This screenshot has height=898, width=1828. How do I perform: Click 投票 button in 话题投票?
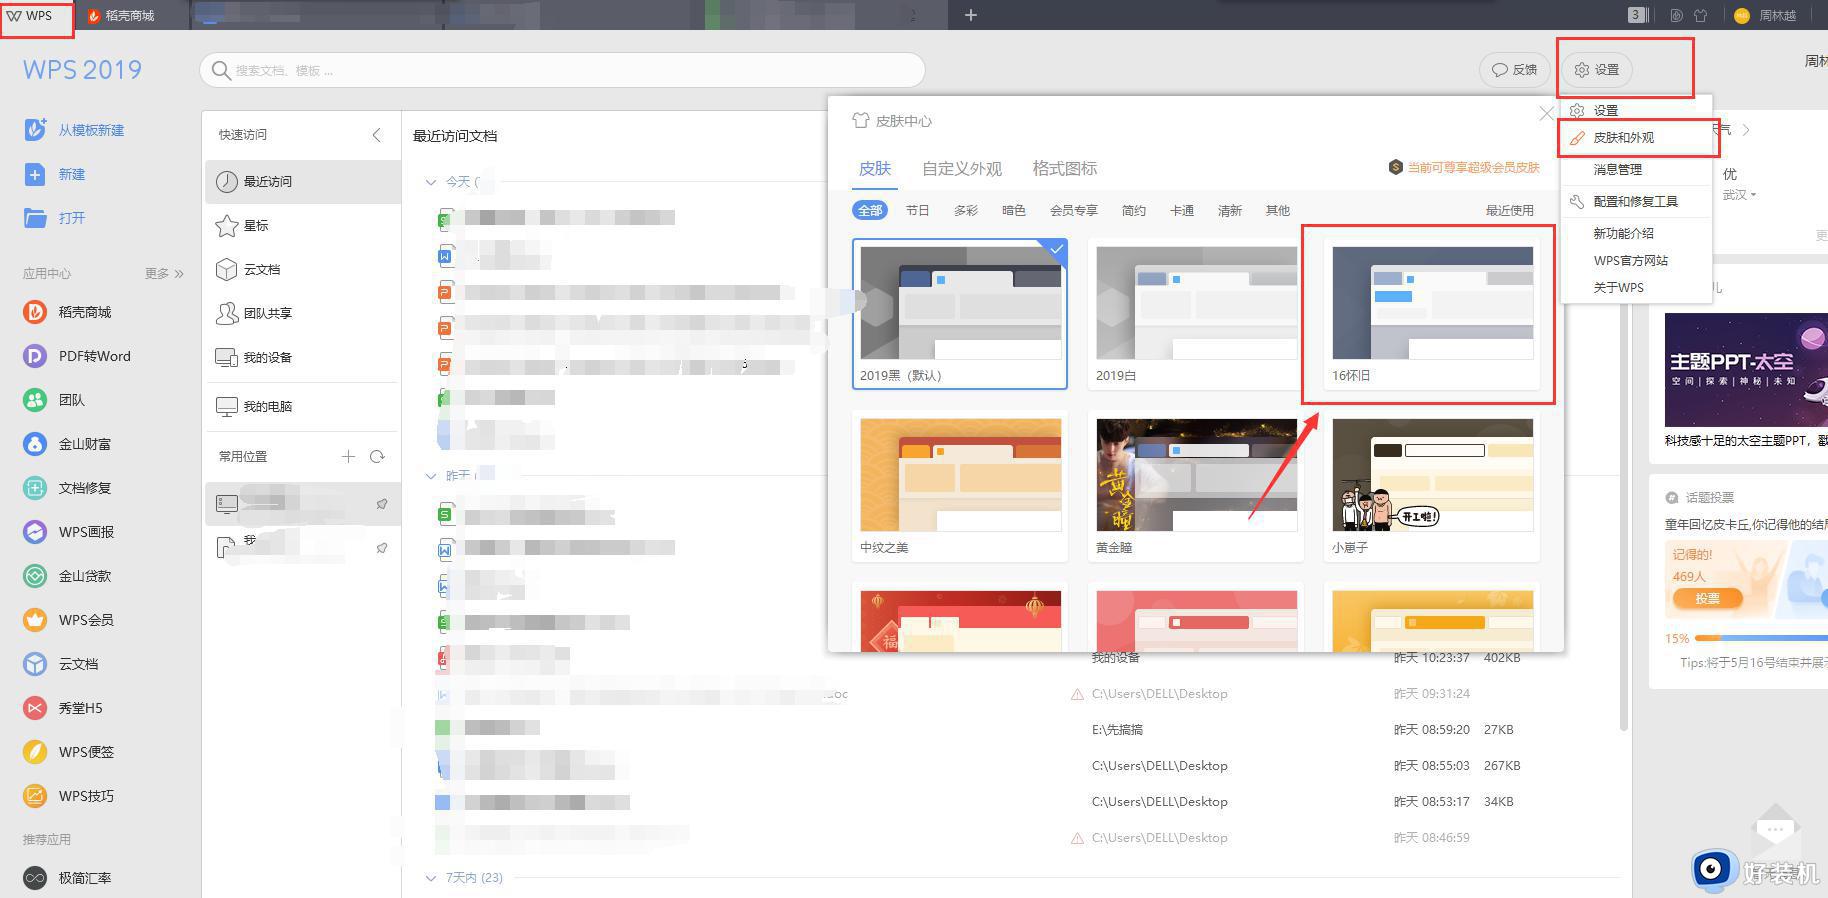[1707, 598]
